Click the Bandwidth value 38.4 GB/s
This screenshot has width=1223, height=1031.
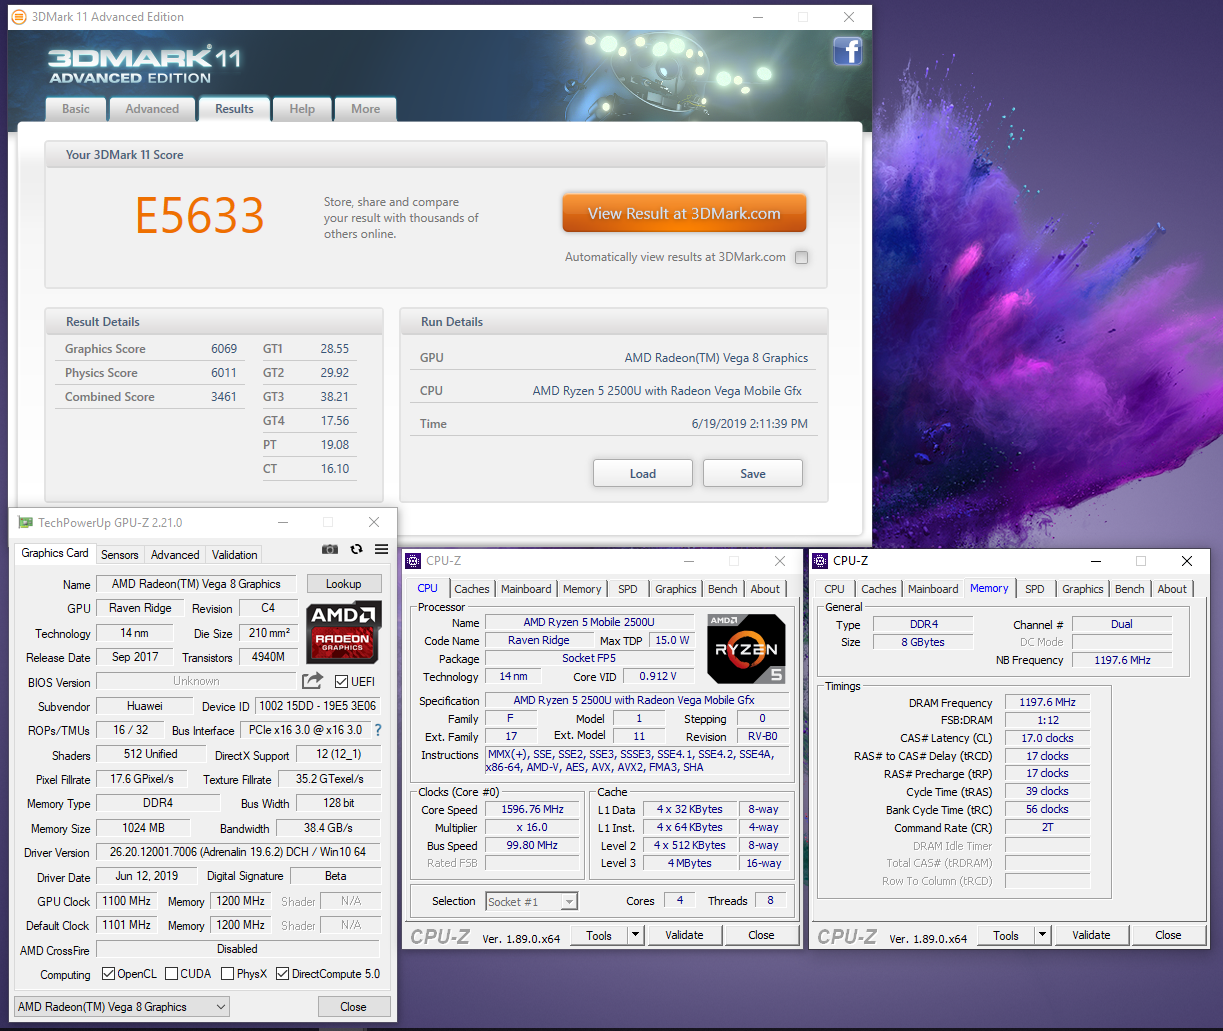coord(328,828)
